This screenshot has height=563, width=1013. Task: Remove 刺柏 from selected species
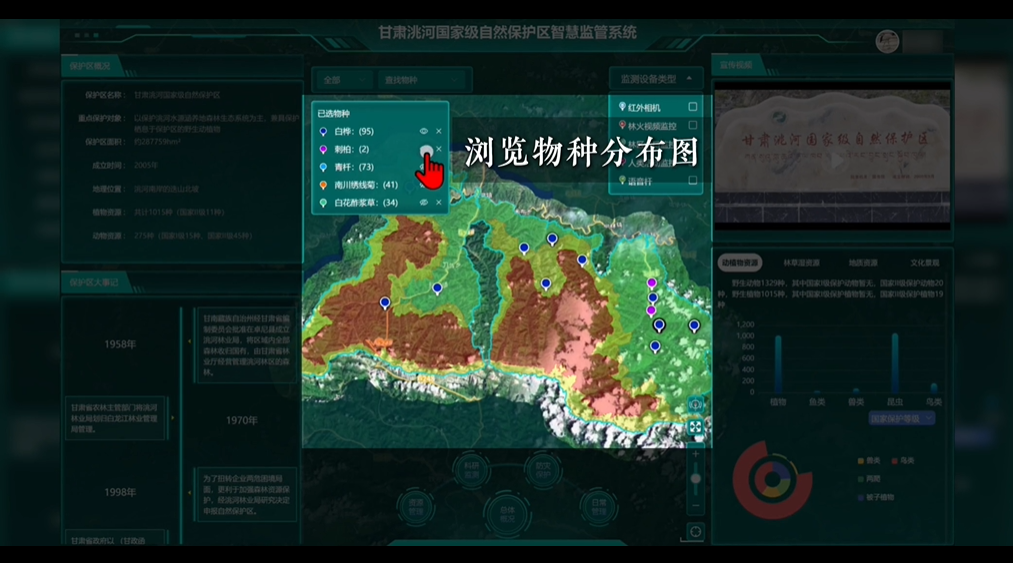click(x=438, y=149)
